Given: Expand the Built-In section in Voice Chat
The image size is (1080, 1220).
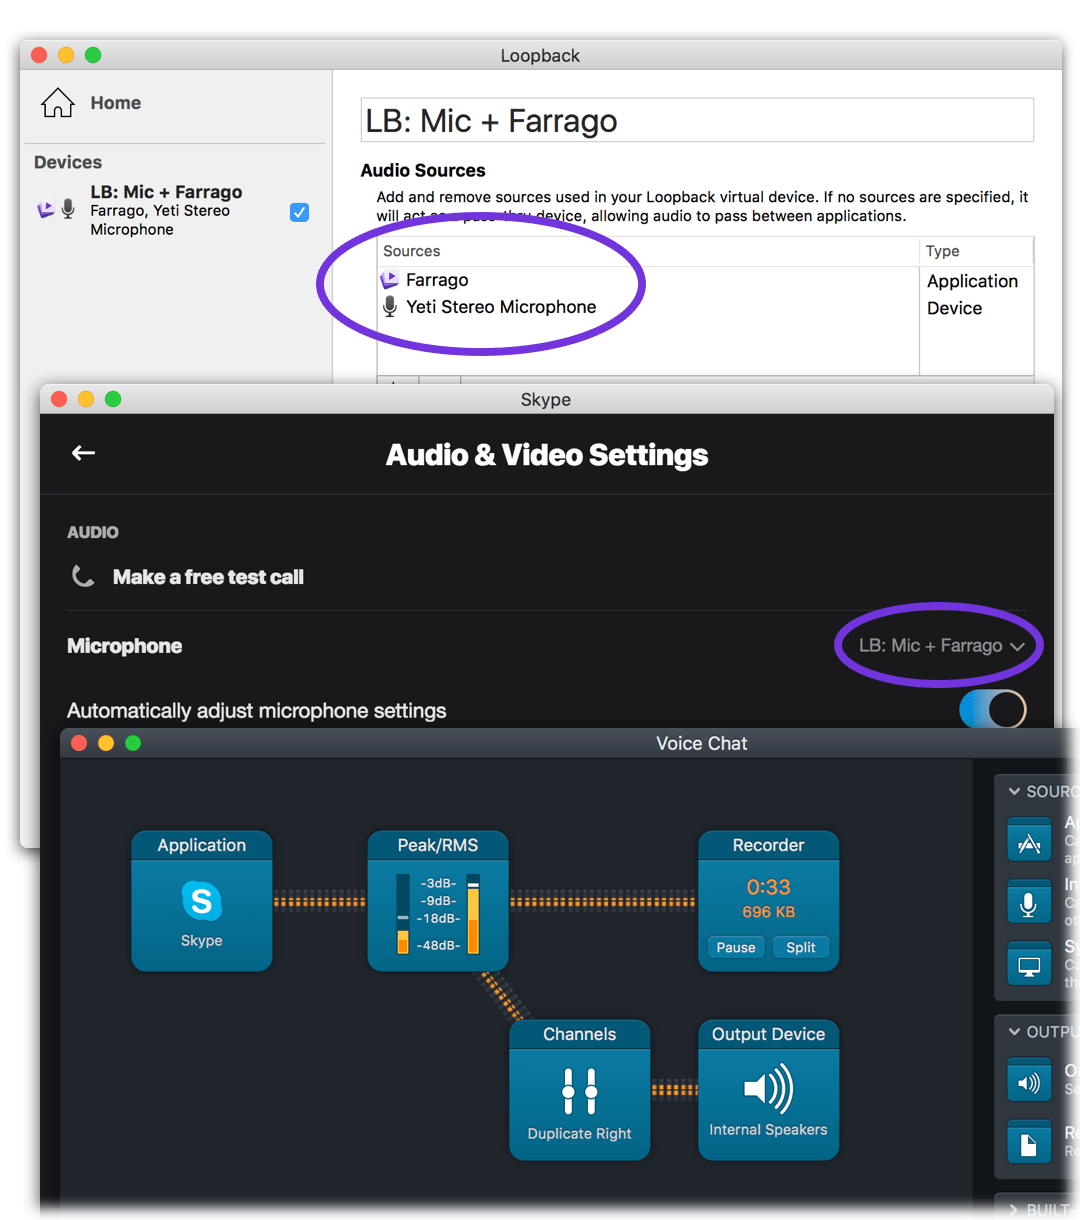Looking at the screenshot, I should (x=1014, y=1210).
